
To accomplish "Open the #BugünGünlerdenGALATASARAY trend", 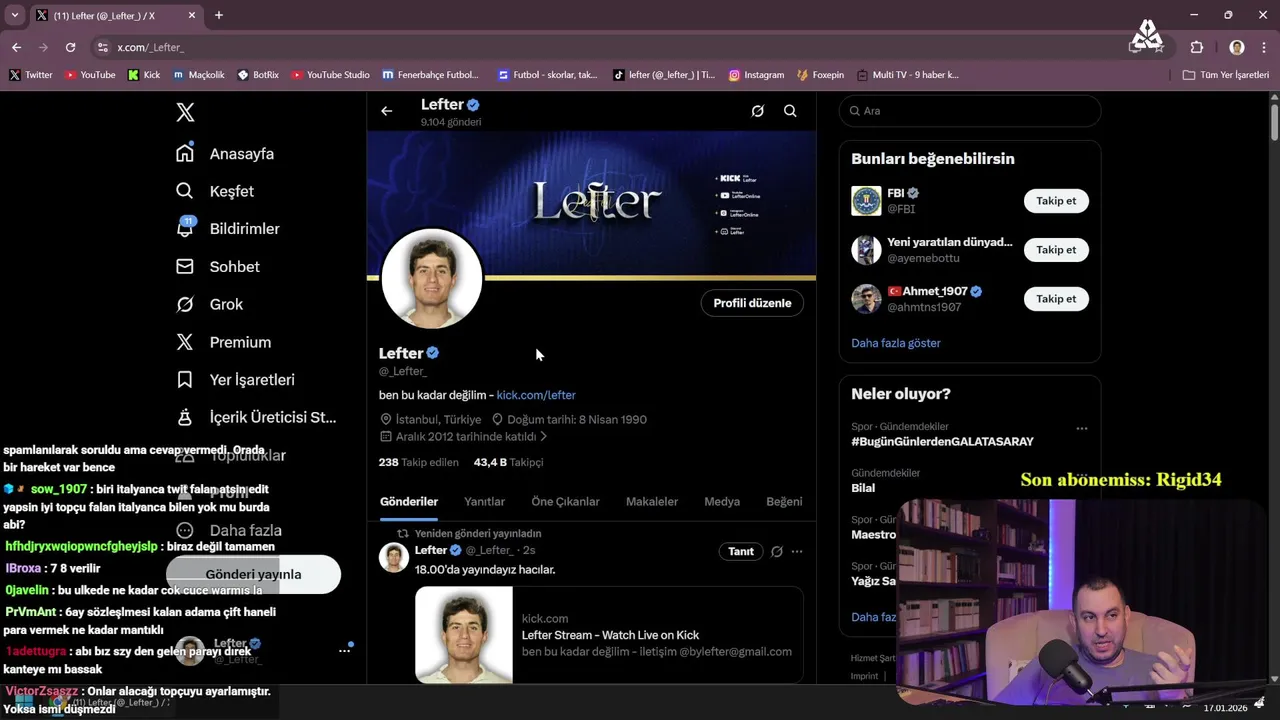I will click(x=942, y=441).
